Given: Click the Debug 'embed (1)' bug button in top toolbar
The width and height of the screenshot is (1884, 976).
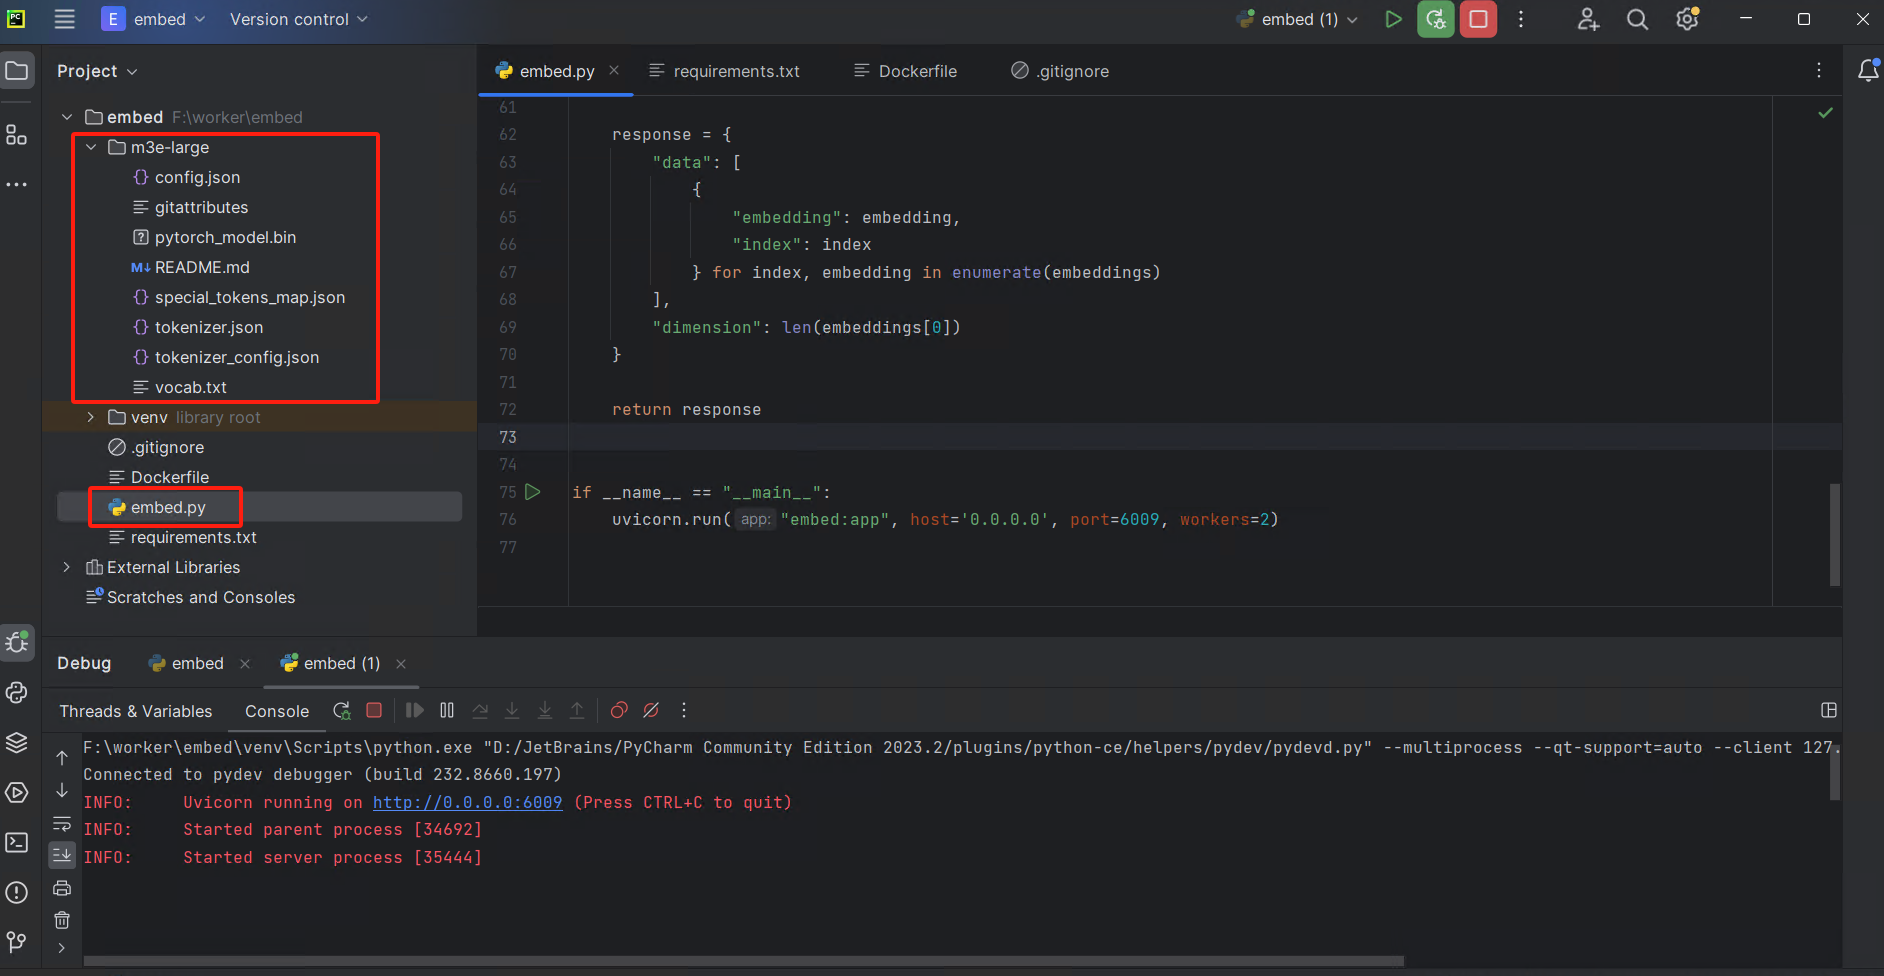Looking at the screenshot, I should pos(1435,19).
